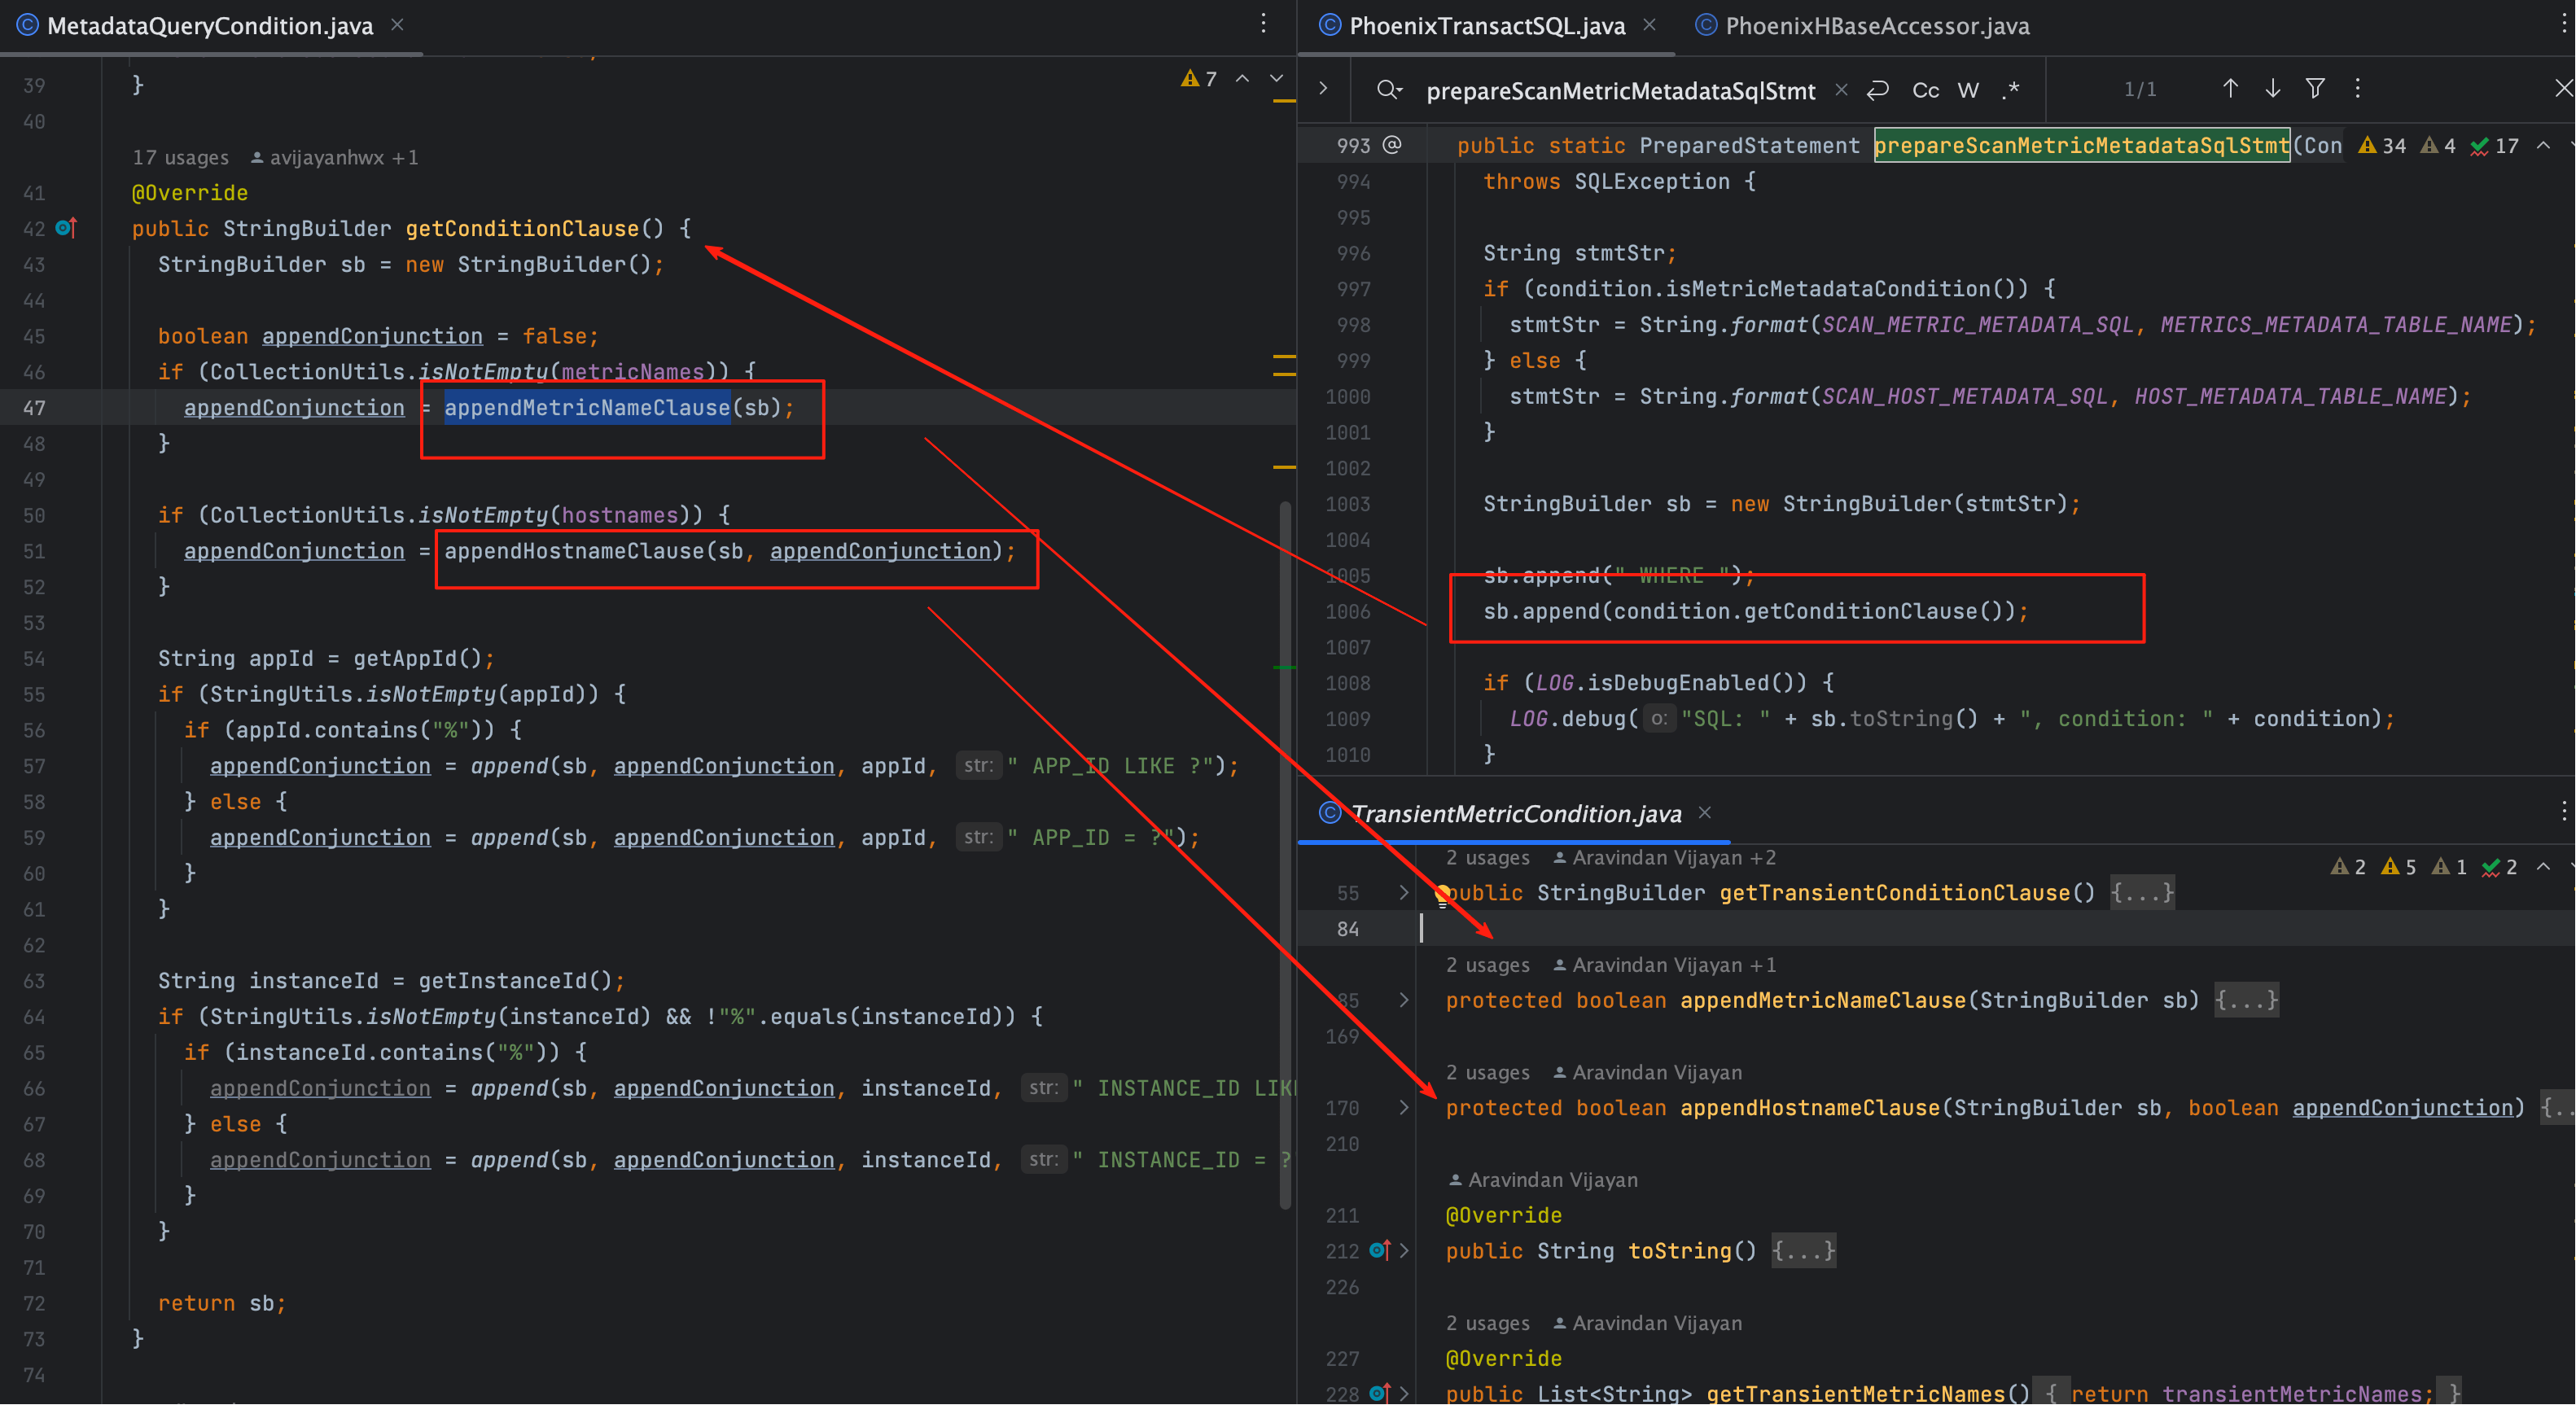Click author hint above toString @Override
The height and width of the screenshot is (1405, 2576).
[1543, 1180]
